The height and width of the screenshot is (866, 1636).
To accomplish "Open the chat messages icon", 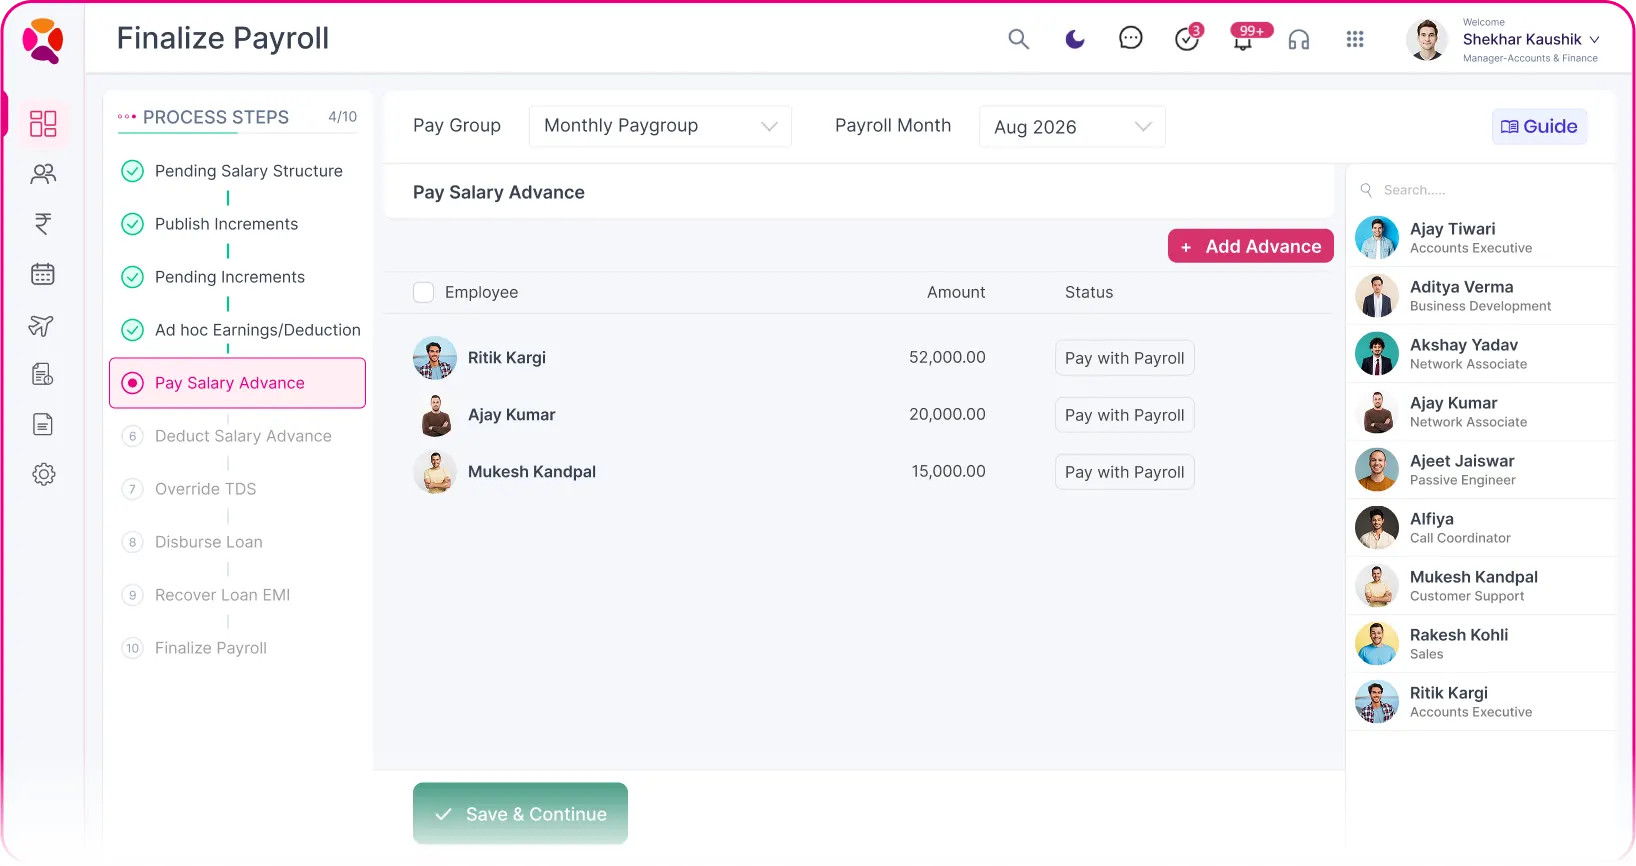I will pyautogui.click(x=1131, y=38).
